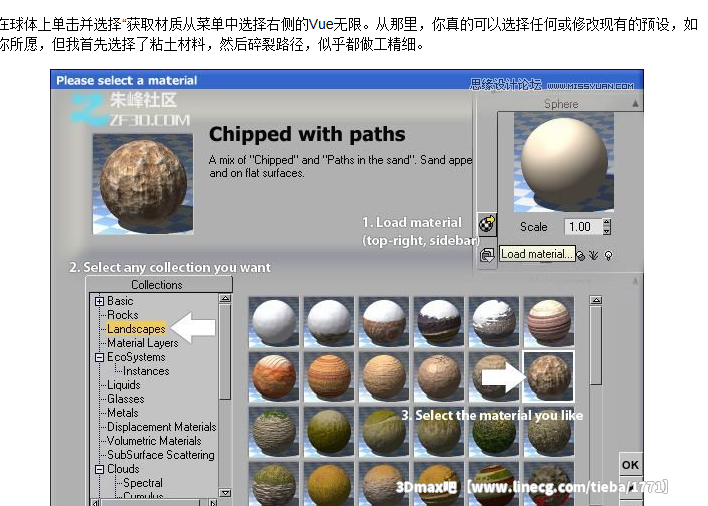Image resolution: width=708 pixels, height=506 pixels.
Task: Click the Scale label text
Action: click(533, 227)
